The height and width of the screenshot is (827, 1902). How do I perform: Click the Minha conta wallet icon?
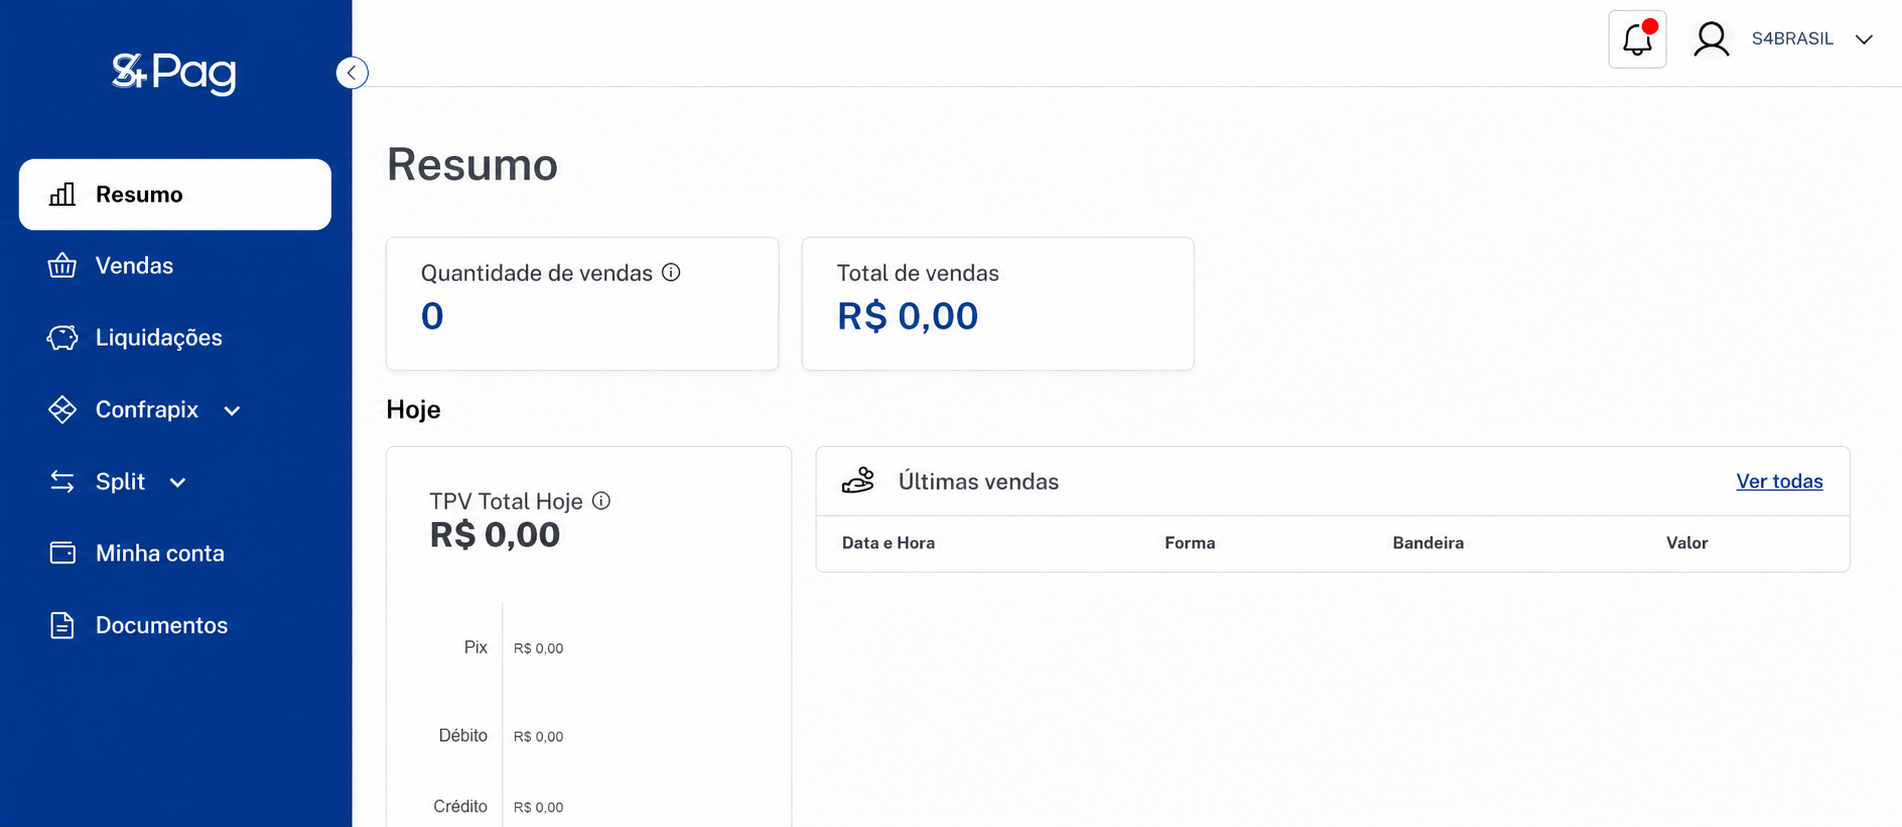[62, 553]
